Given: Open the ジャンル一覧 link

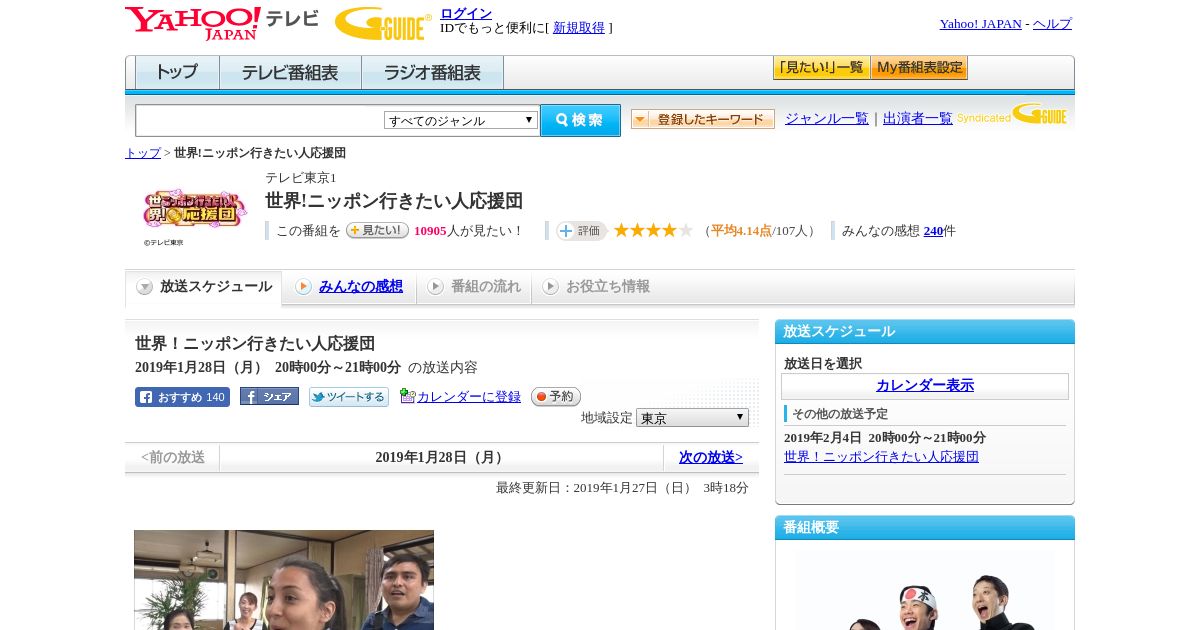Looking at the screenshot, I should tap(827, 118).
